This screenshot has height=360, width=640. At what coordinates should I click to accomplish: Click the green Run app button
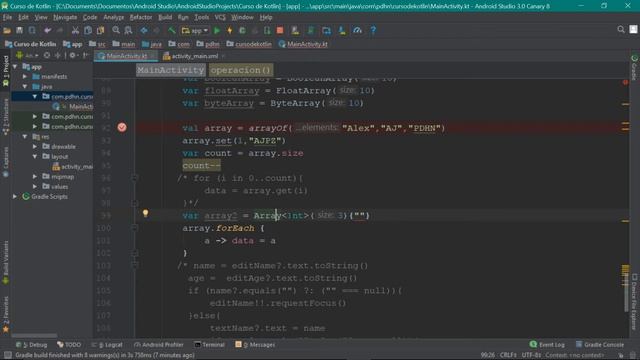tap(217, 30)
